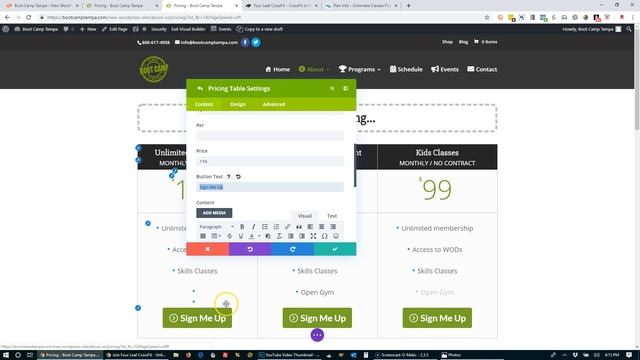
Task: Toggle the settings panel snap/expand icon
Action: [x=346, y=89]
